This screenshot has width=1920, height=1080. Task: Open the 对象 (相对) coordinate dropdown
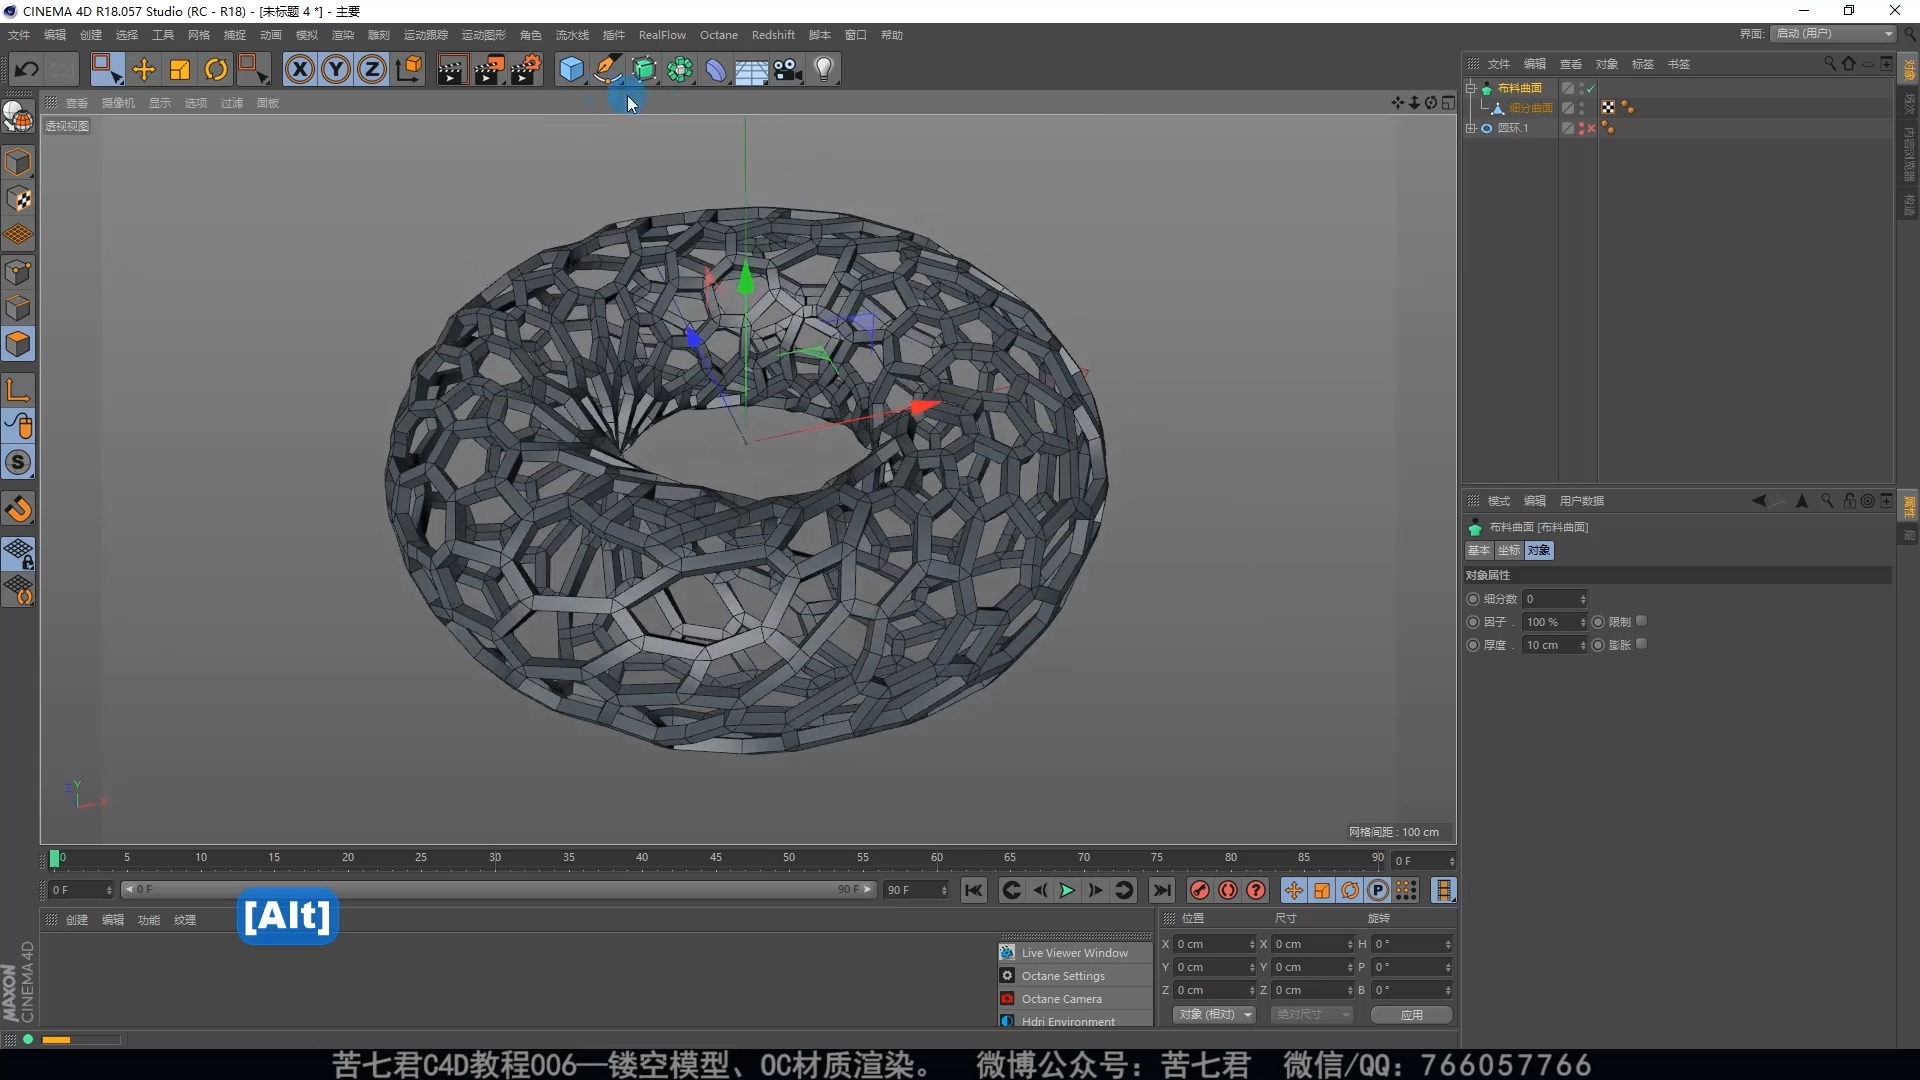tap(1215, 1014)
